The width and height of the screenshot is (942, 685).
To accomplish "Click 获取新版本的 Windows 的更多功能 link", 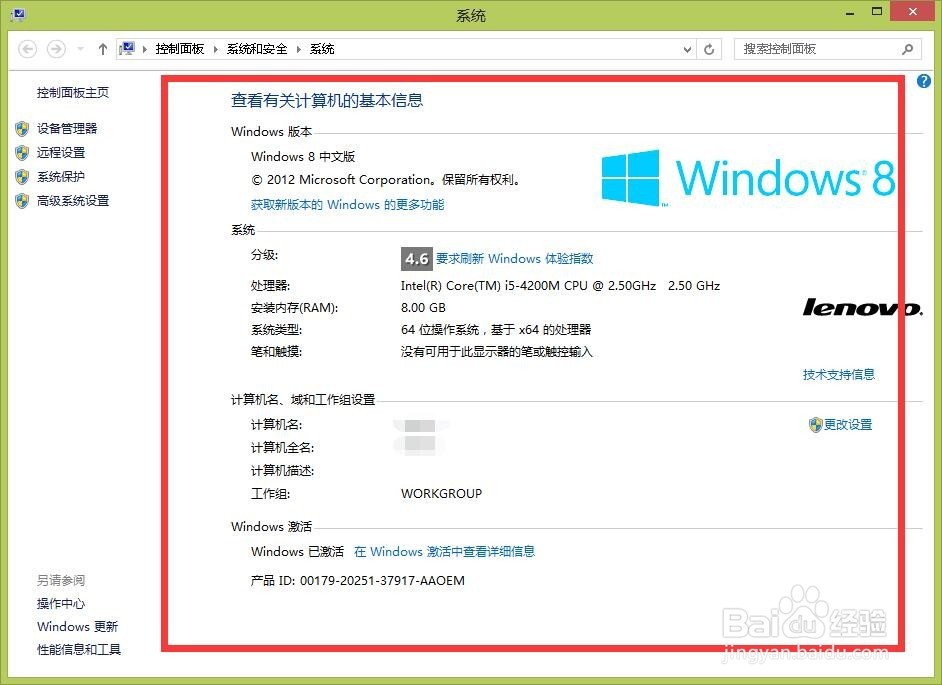I will tap(347, 204).
